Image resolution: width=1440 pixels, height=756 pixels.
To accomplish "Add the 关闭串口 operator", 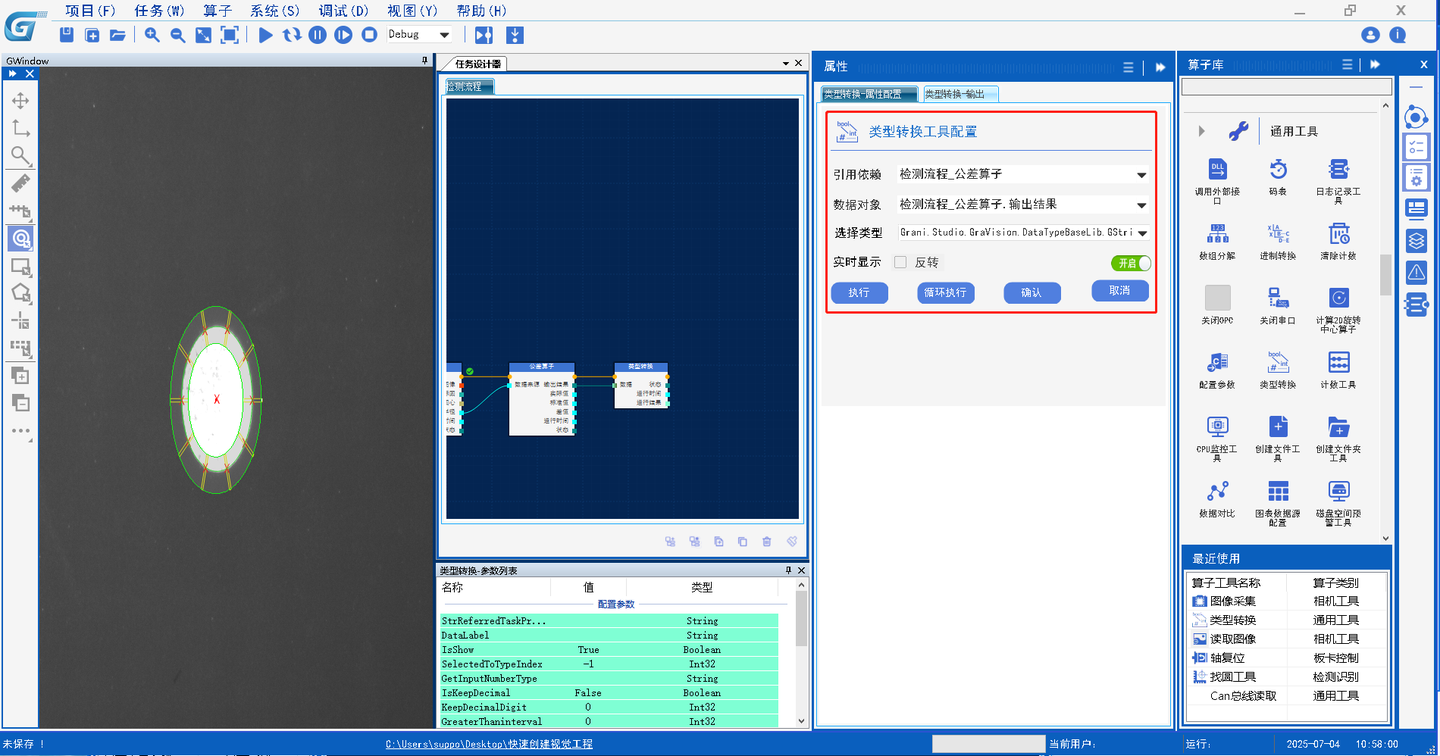I will coord(1278,305).
